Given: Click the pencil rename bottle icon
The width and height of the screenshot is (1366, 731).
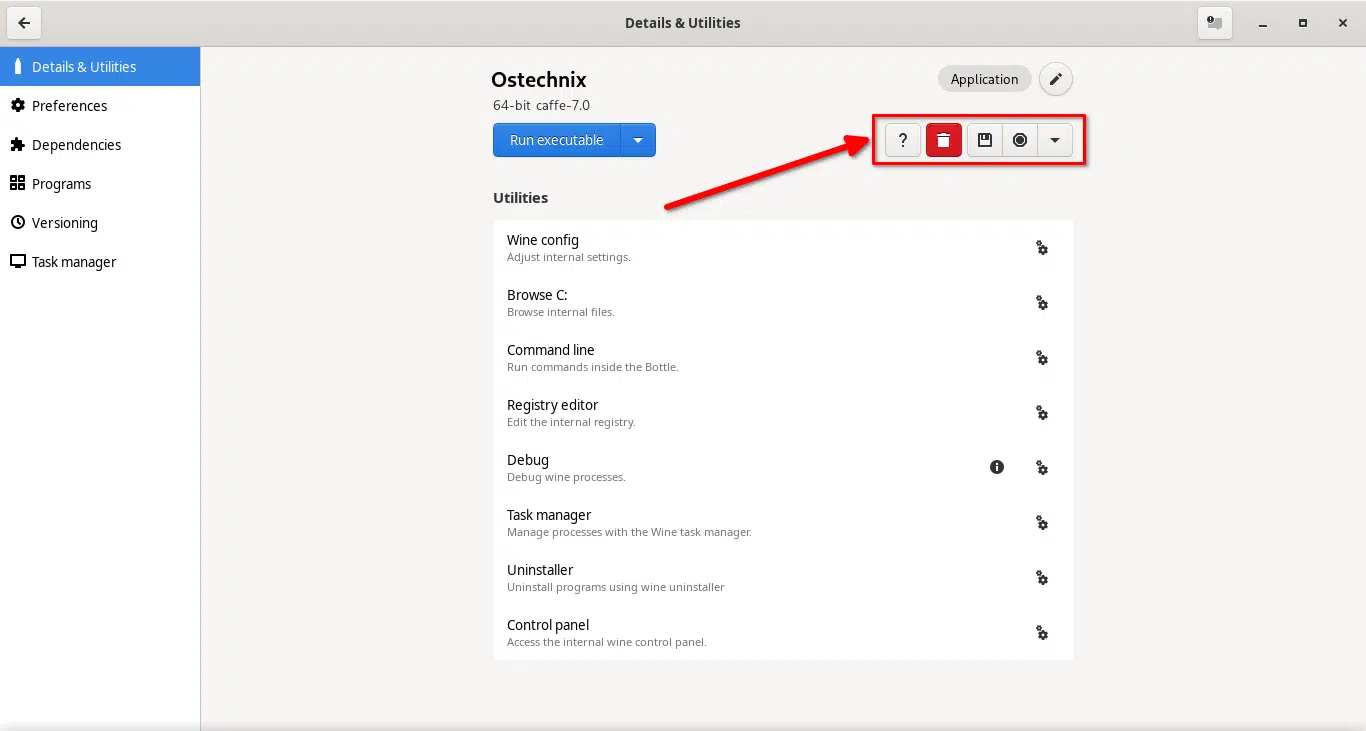Looking at the screenshot, I should click(x=1055, y=79).
